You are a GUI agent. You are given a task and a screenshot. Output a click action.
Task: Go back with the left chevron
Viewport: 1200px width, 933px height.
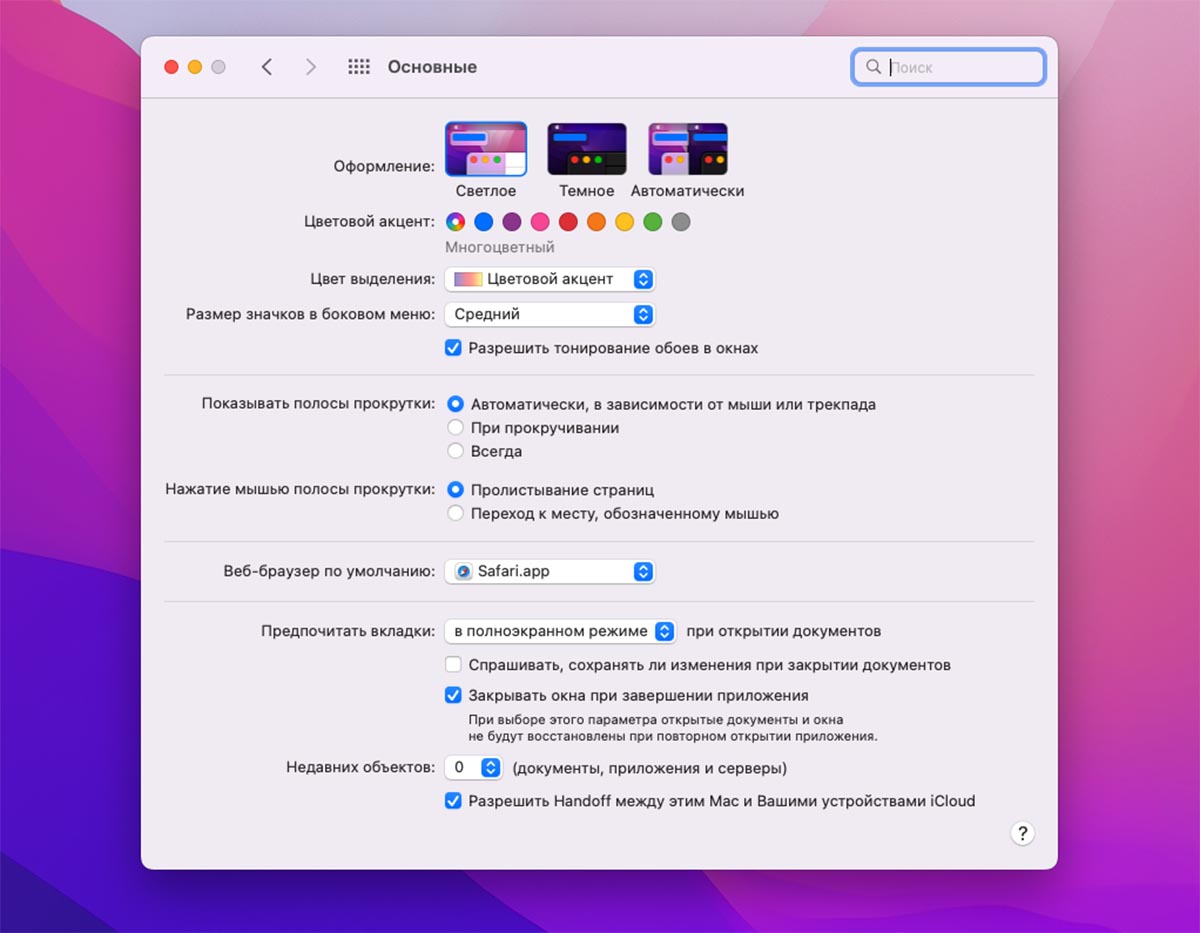coord(266,67)
